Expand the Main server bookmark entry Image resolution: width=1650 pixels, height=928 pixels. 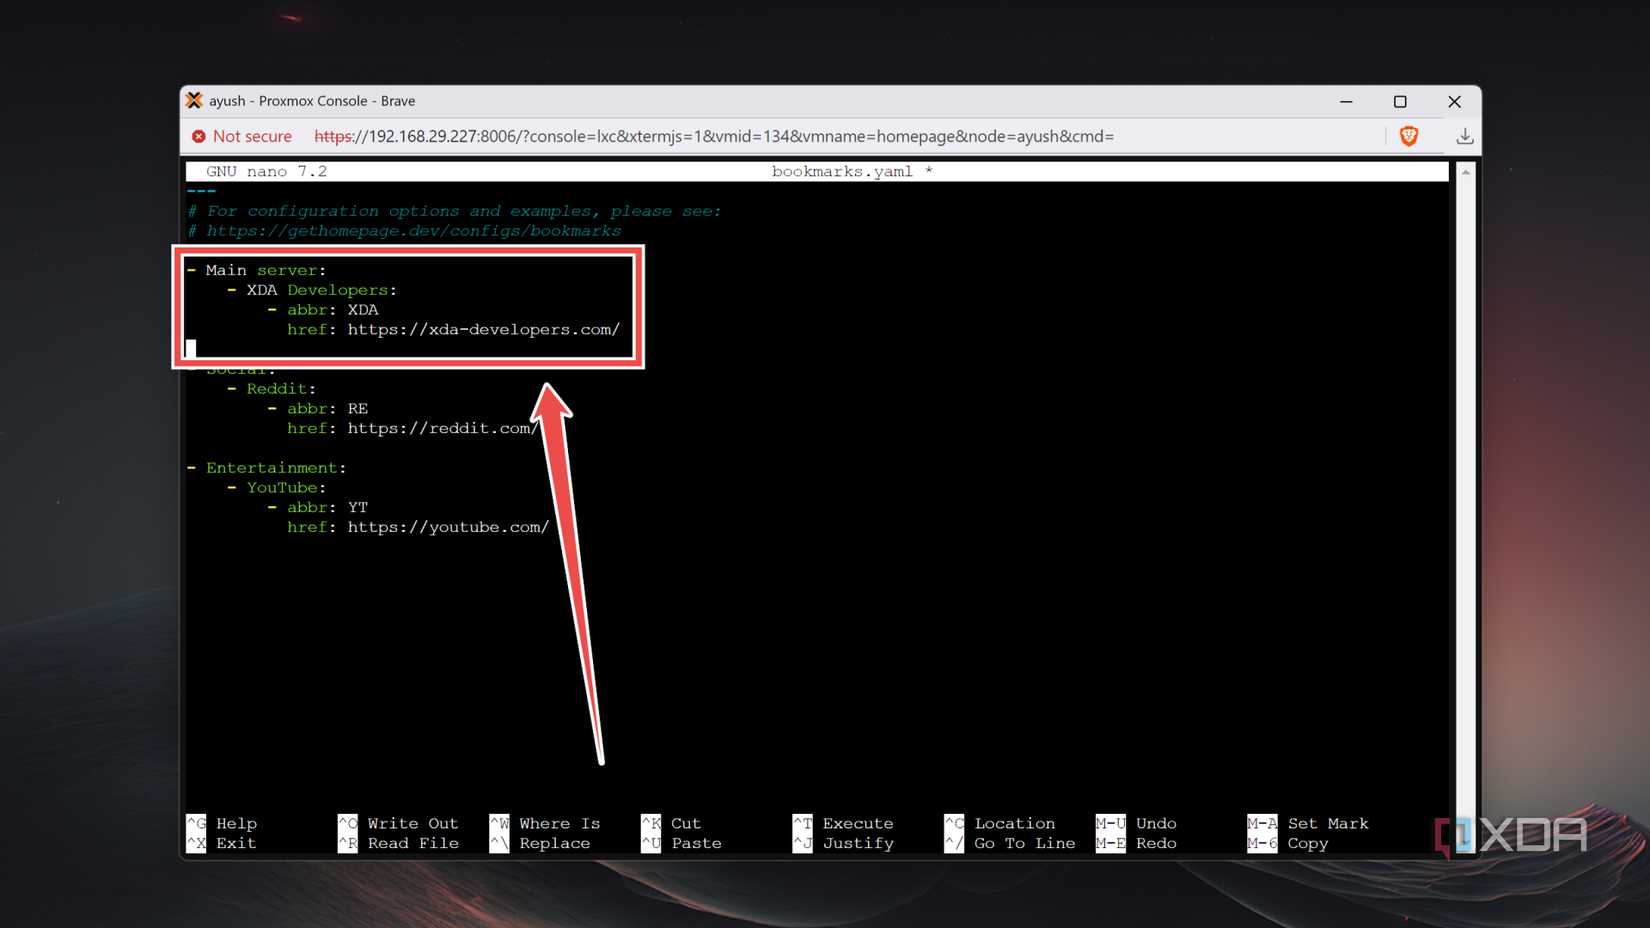[x=265, y=269]
